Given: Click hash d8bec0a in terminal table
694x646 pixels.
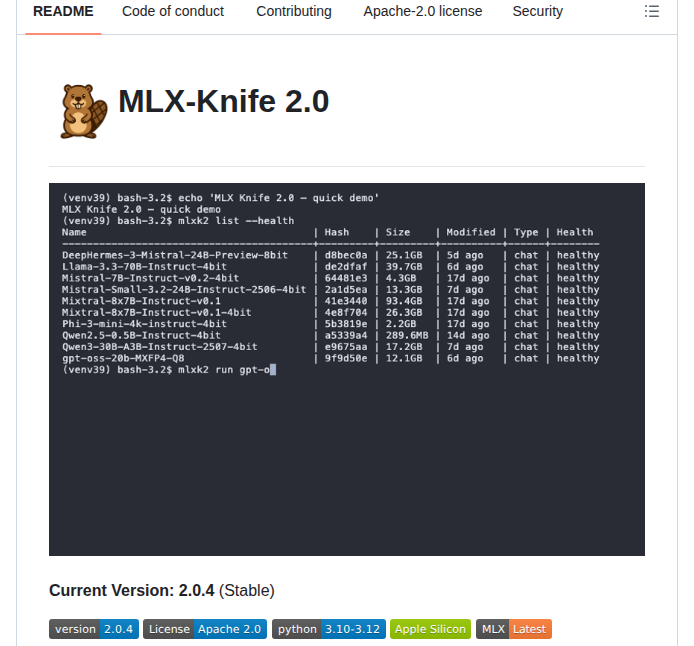Looking at the screenshot, I should tap(346, 255).
